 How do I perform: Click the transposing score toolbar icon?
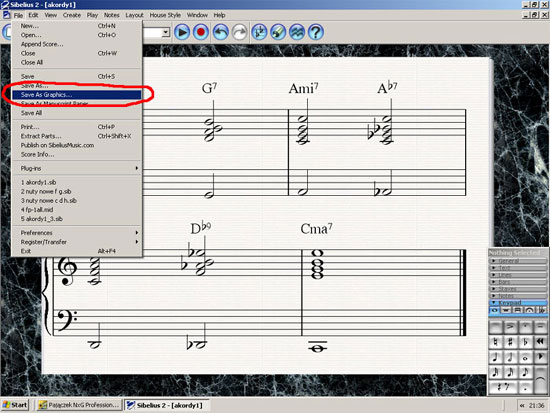(259, 32)
